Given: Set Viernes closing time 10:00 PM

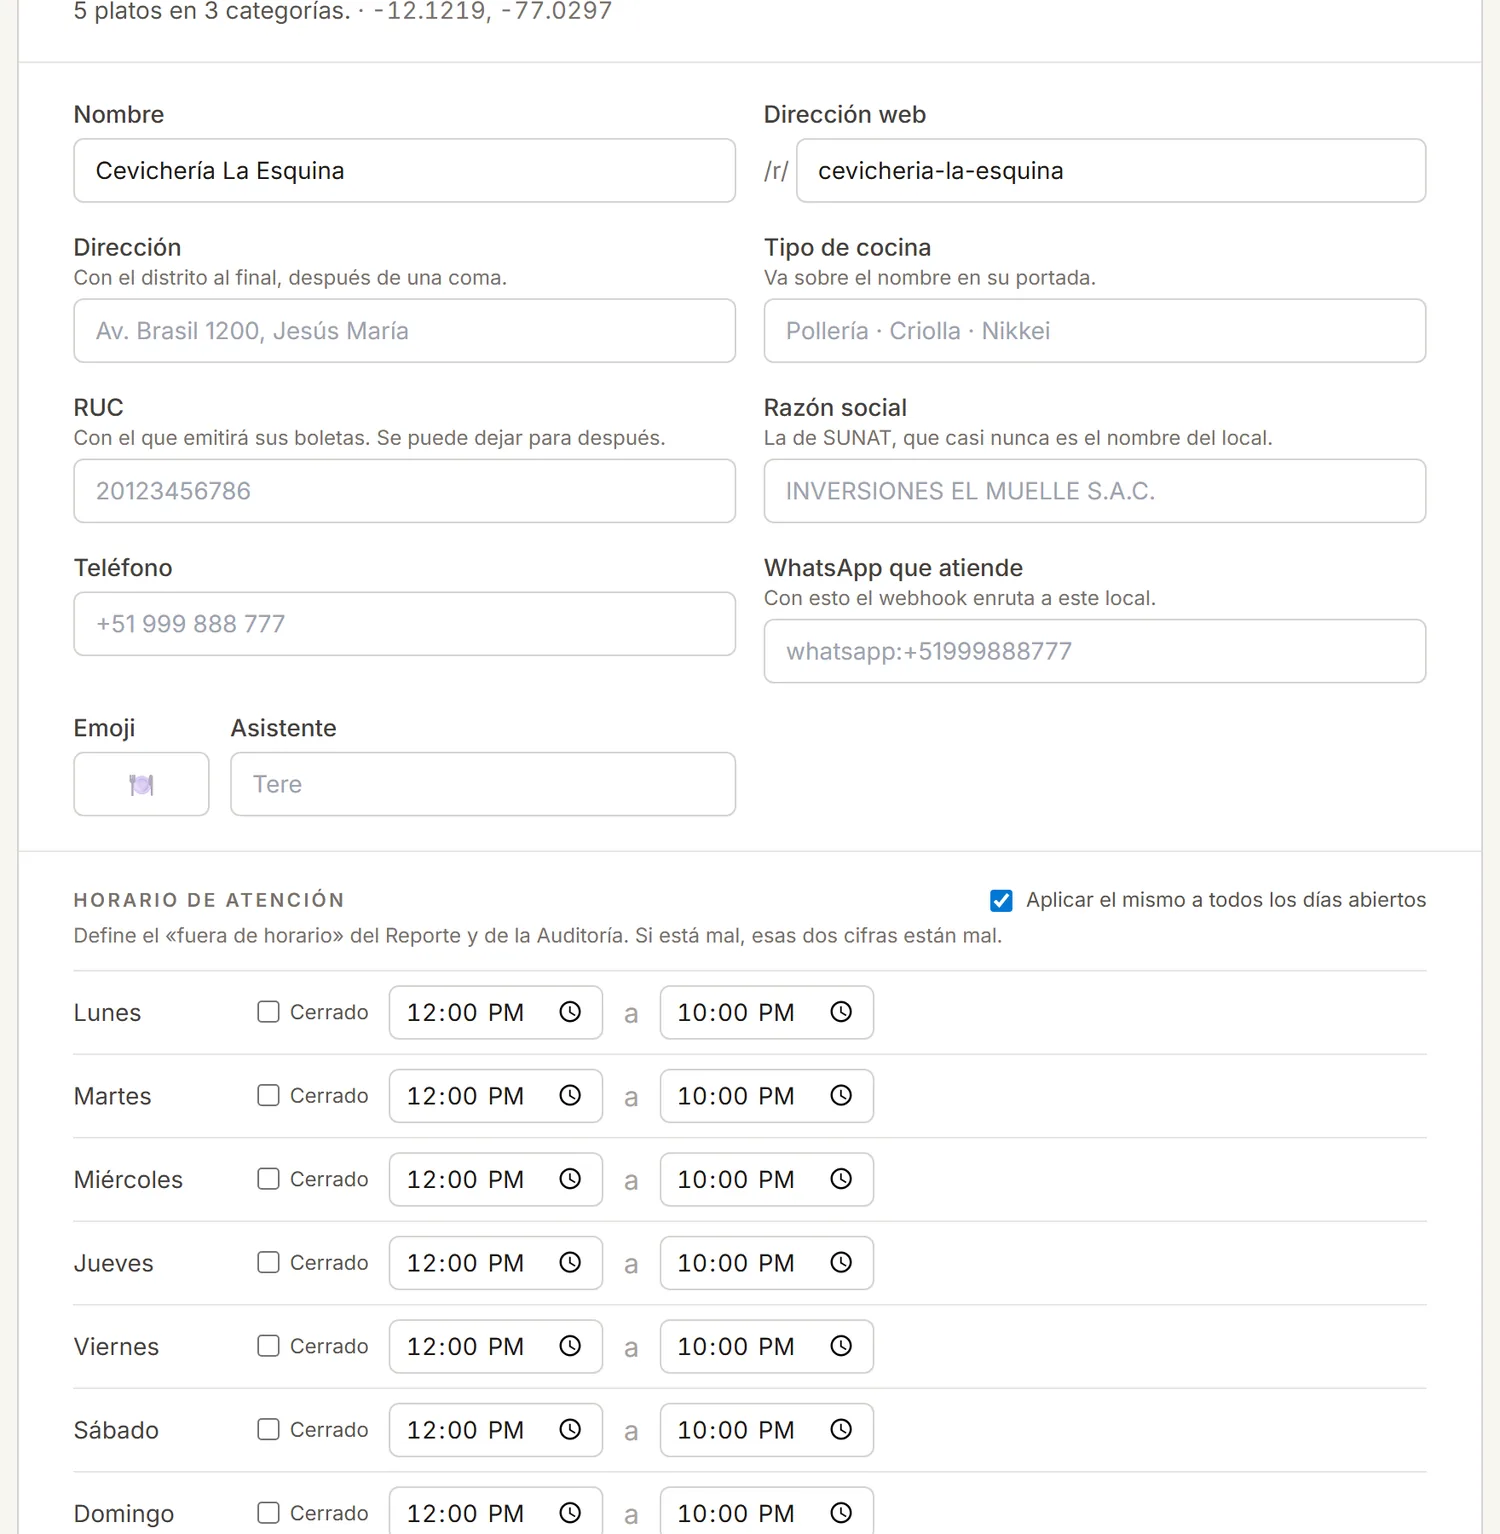Looking at the screenshot, I should pyautogui.click(x=766, y=1346).
